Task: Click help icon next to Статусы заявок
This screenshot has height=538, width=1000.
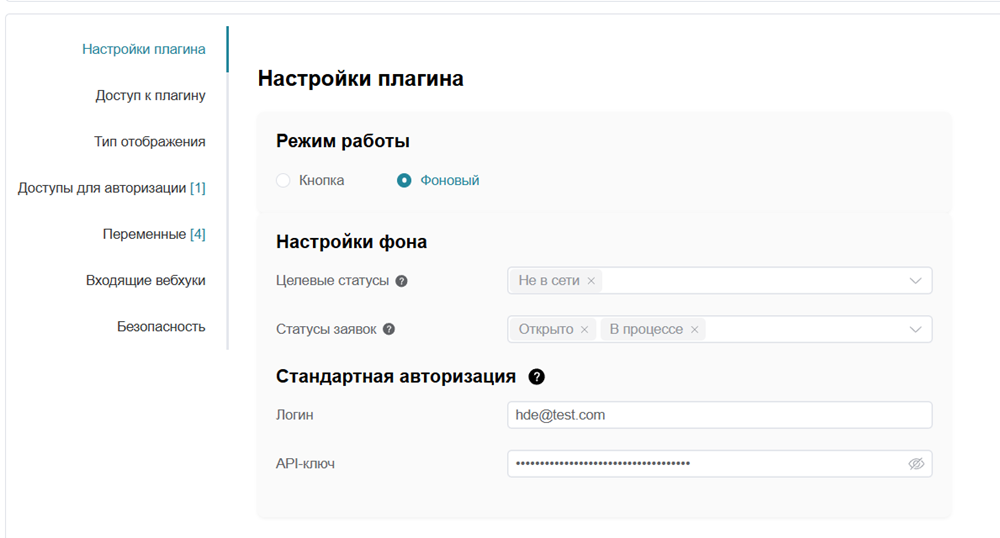Action: click(388, 329)
